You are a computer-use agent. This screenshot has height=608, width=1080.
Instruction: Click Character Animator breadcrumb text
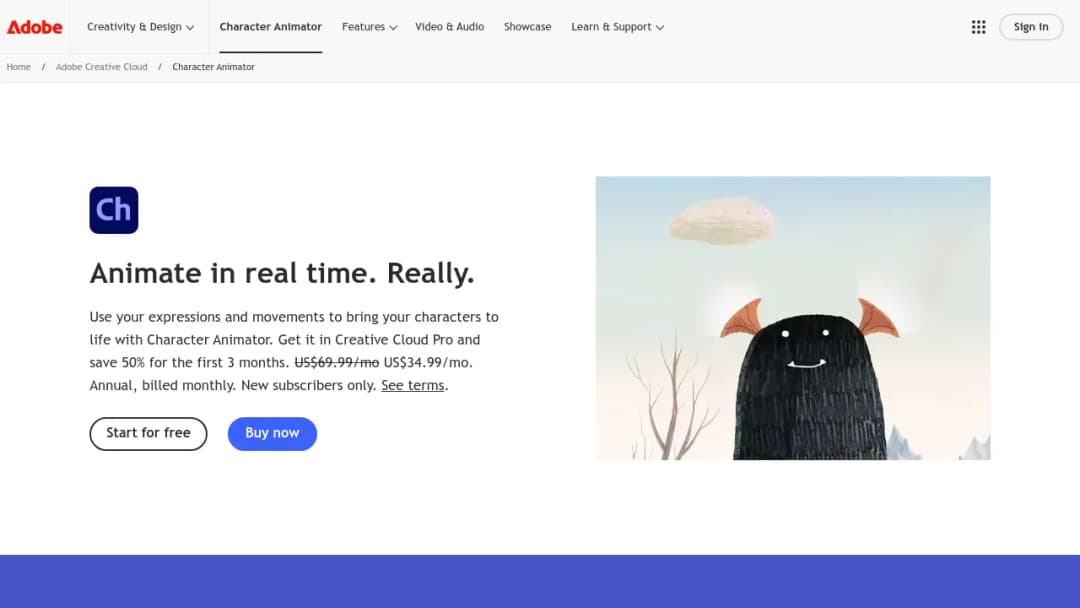tap(214, 67)
